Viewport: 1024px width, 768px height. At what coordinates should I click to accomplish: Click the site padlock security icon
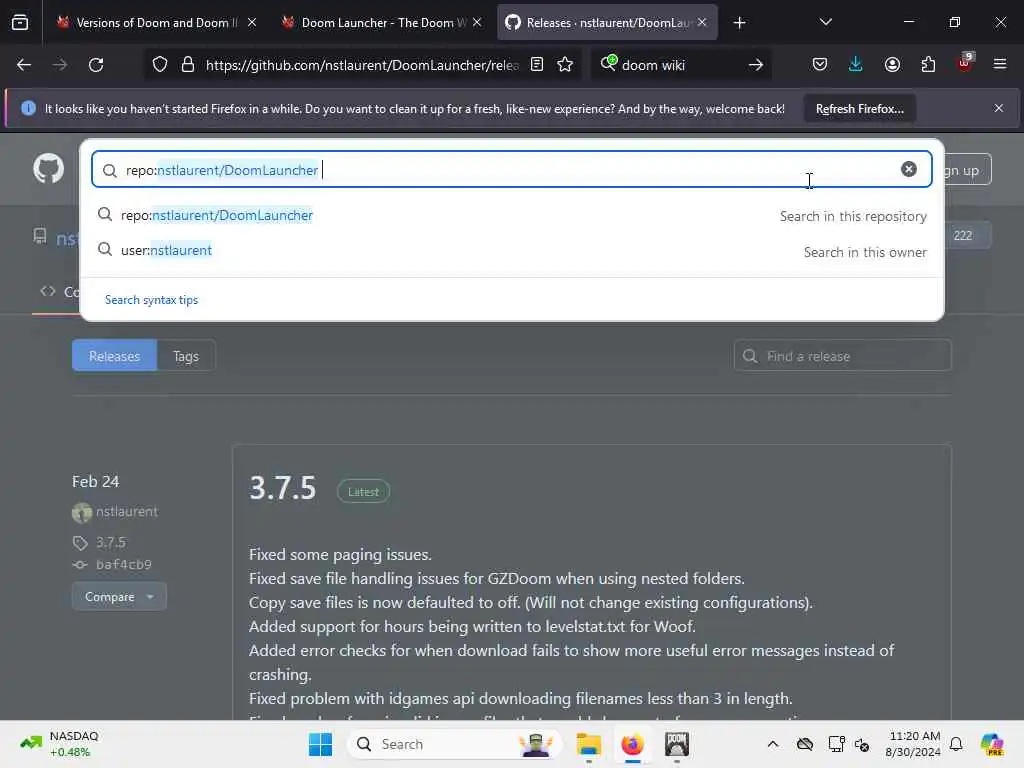[188, 65]
